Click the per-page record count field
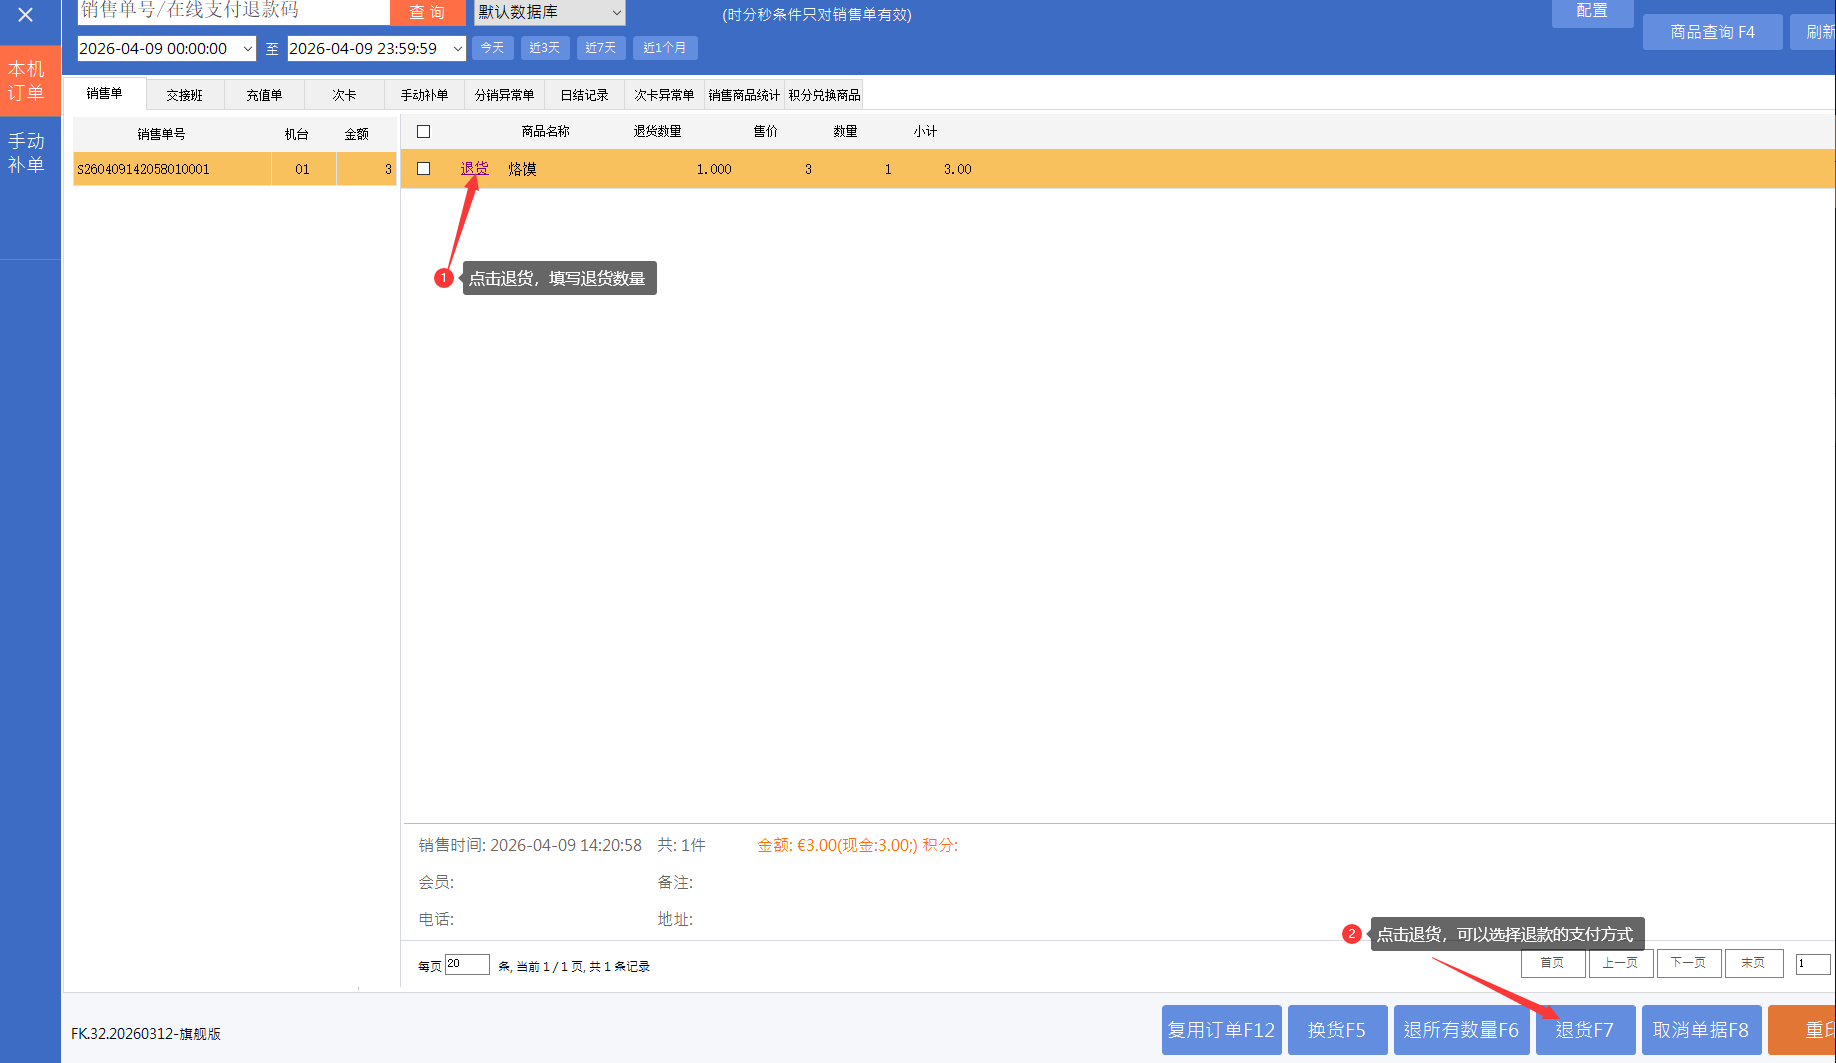The width and height of the screenshot is (1836, 1063). 466,964
